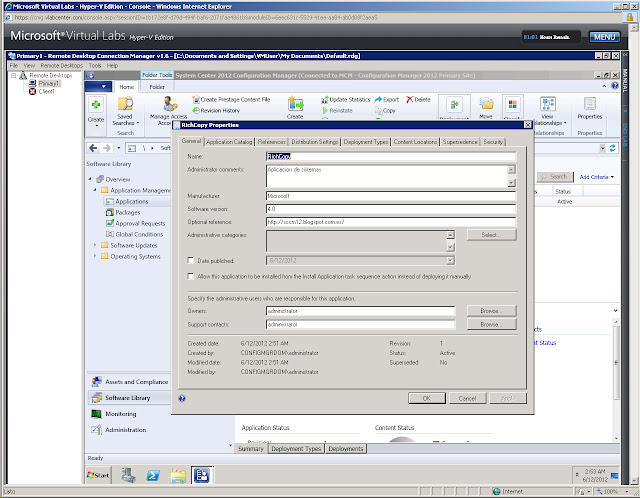Click Update Statistics in ribbon
Viewport: 640px width, 498px height.
(345, 100)
